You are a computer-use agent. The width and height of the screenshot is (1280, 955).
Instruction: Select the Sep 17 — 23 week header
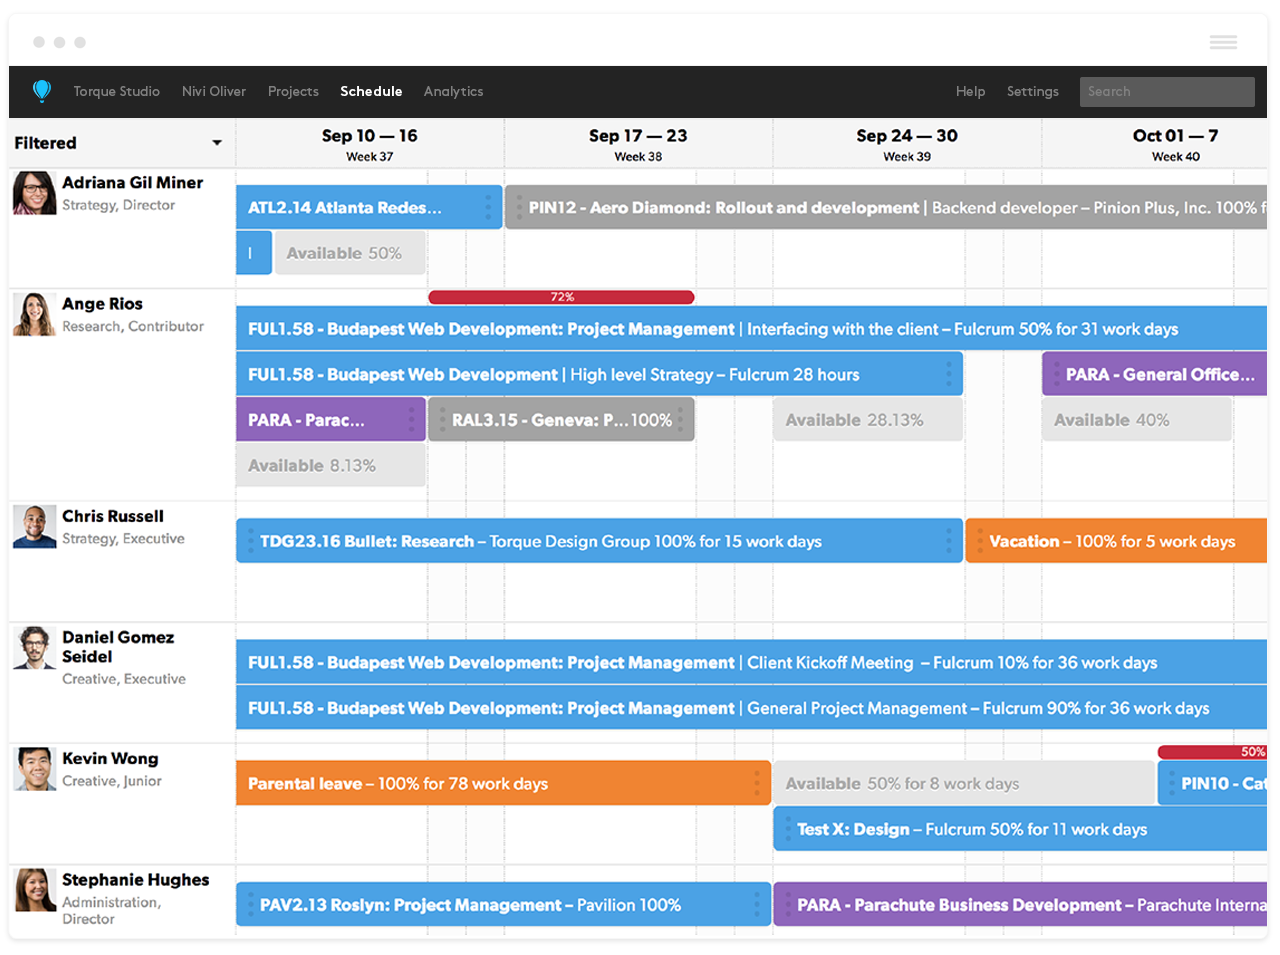coord(638,143)
